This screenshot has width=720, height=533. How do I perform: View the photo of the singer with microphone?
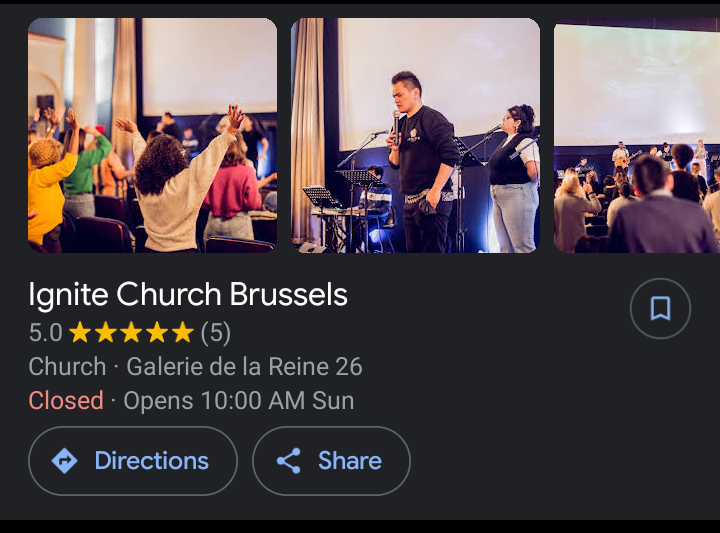point(415,135)
